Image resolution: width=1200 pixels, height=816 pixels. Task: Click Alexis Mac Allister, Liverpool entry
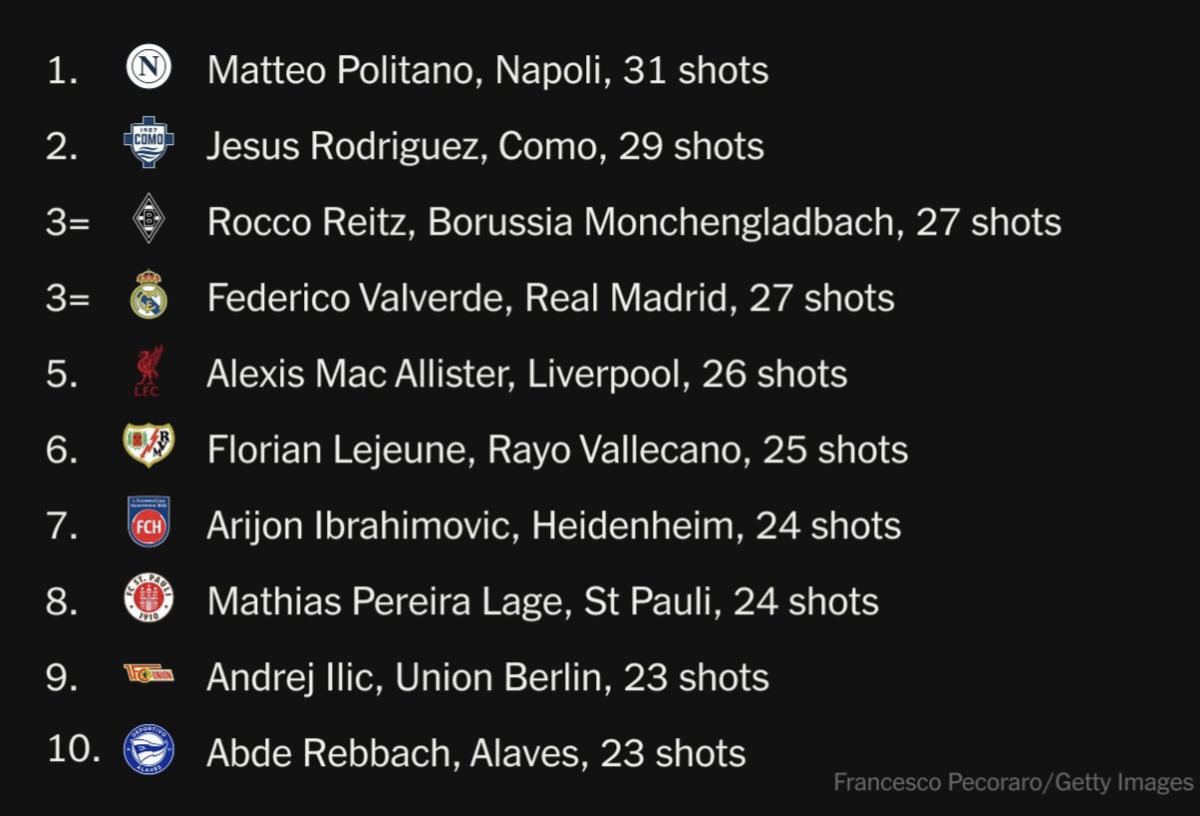tap(526, 374)
